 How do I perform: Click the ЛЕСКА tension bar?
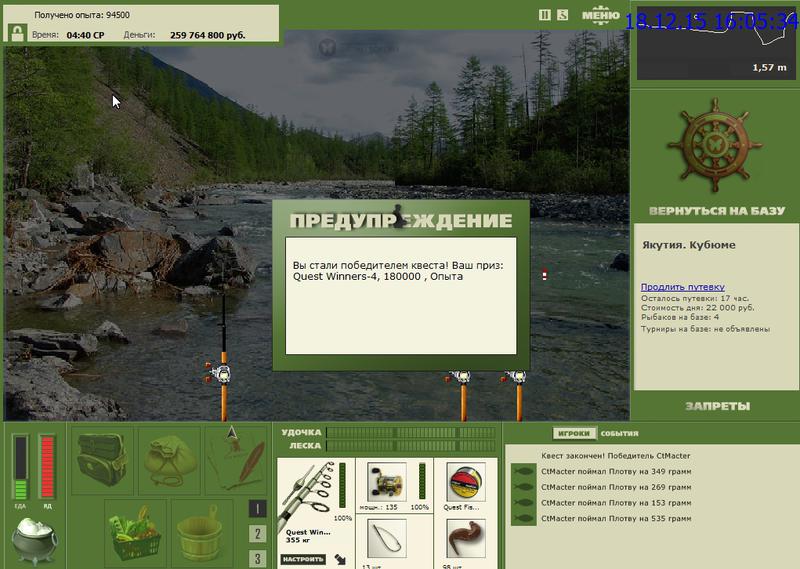[411, 446]
